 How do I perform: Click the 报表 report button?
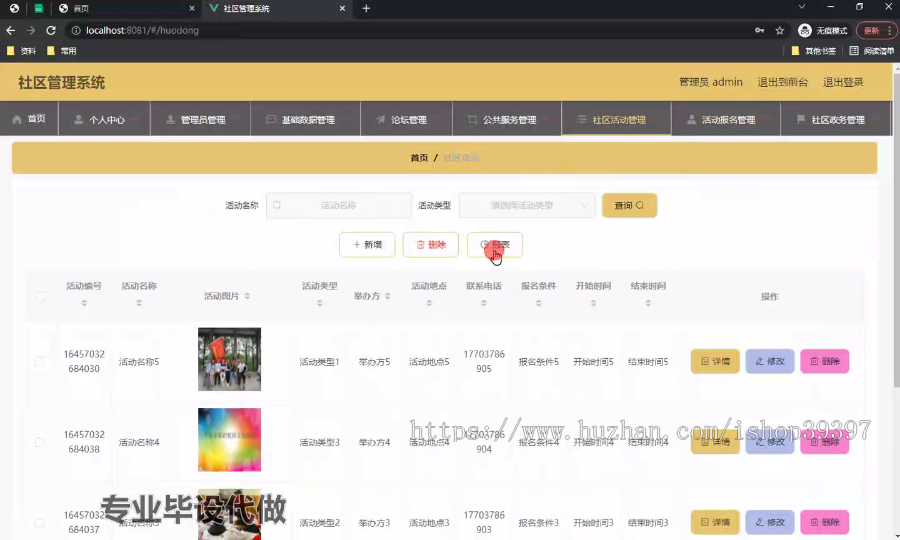point(494,244)
